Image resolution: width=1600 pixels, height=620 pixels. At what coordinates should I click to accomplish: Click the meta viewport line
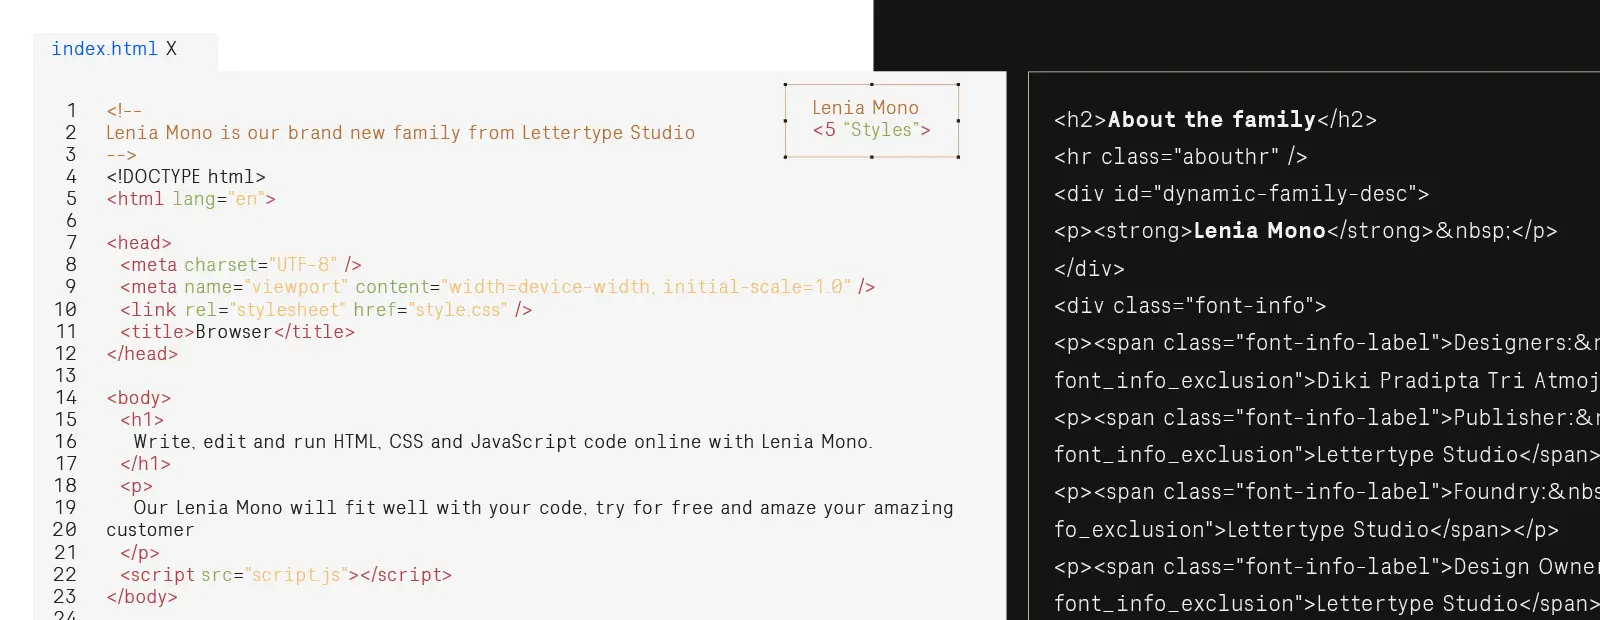pyautogui.click(x=498, y=286)
